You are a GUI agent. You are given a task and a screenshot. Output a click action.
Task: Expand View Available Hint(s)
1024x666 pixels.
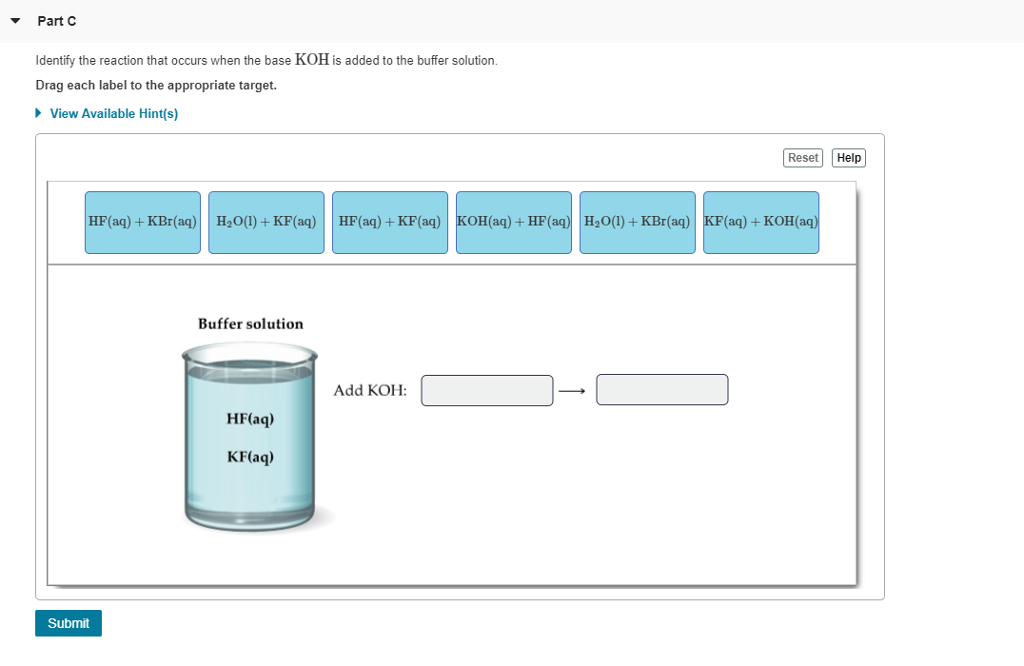click(113, 113)
